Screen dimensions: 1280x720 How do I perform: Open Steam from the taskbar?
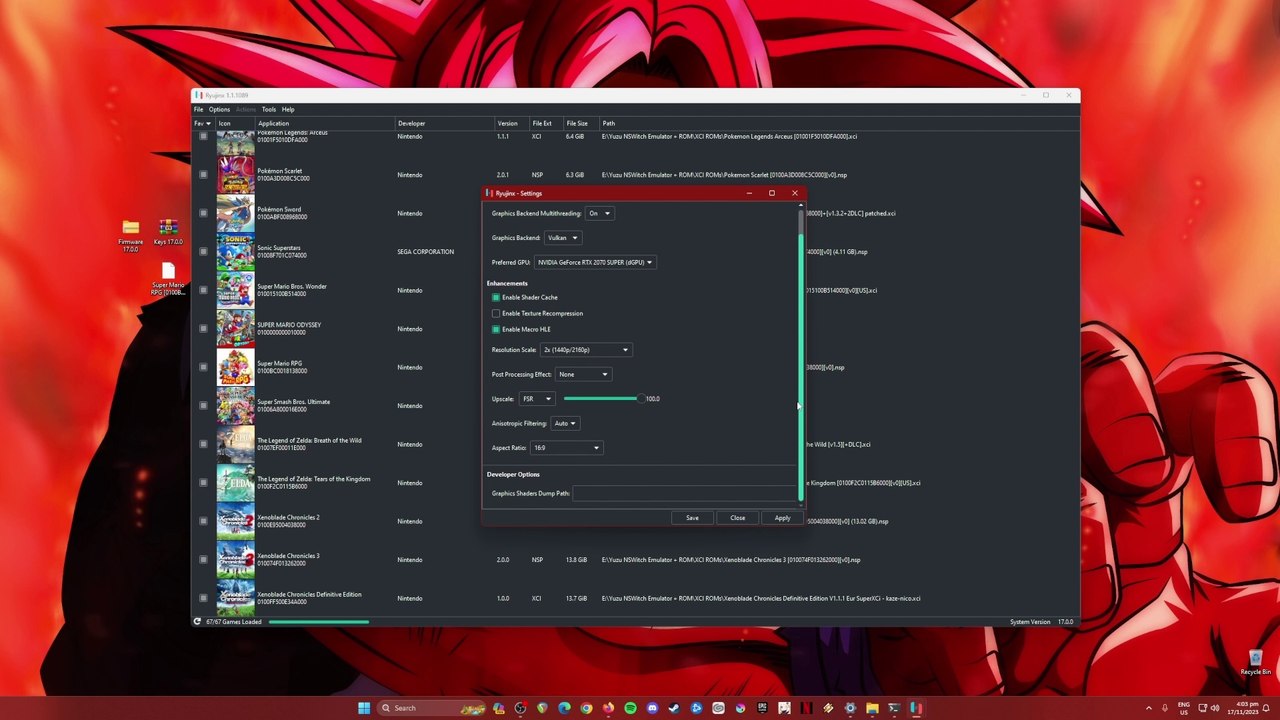tap(674, 708)
